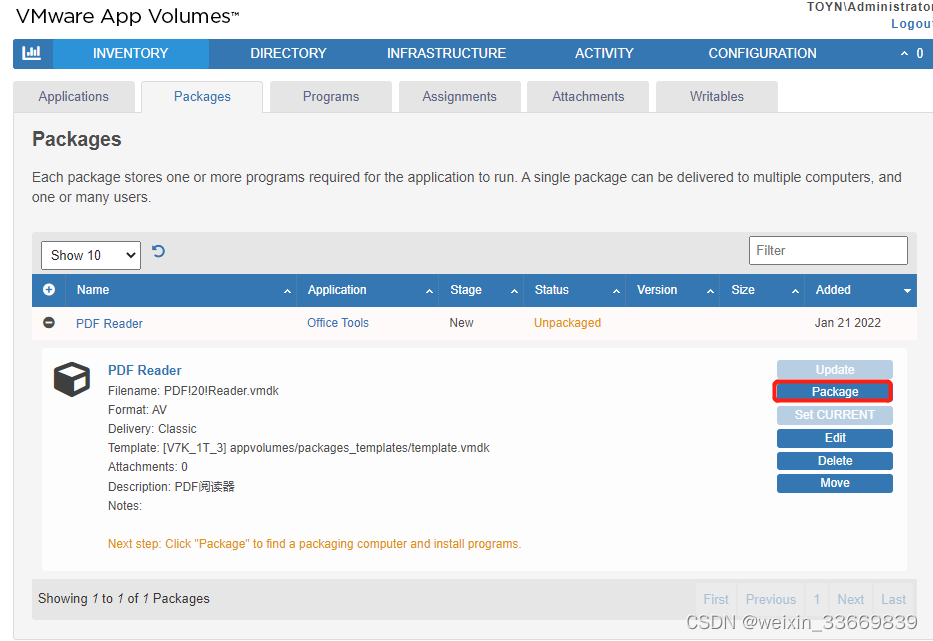Click the Format: AV line
Viewport: 933px width, 641px height.
pos(137,410)
